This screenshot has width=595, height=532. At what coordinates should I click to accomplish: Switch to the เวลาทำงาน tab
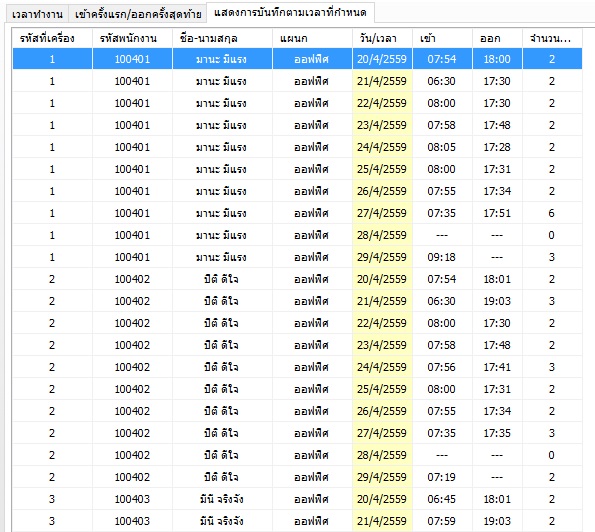37,14
